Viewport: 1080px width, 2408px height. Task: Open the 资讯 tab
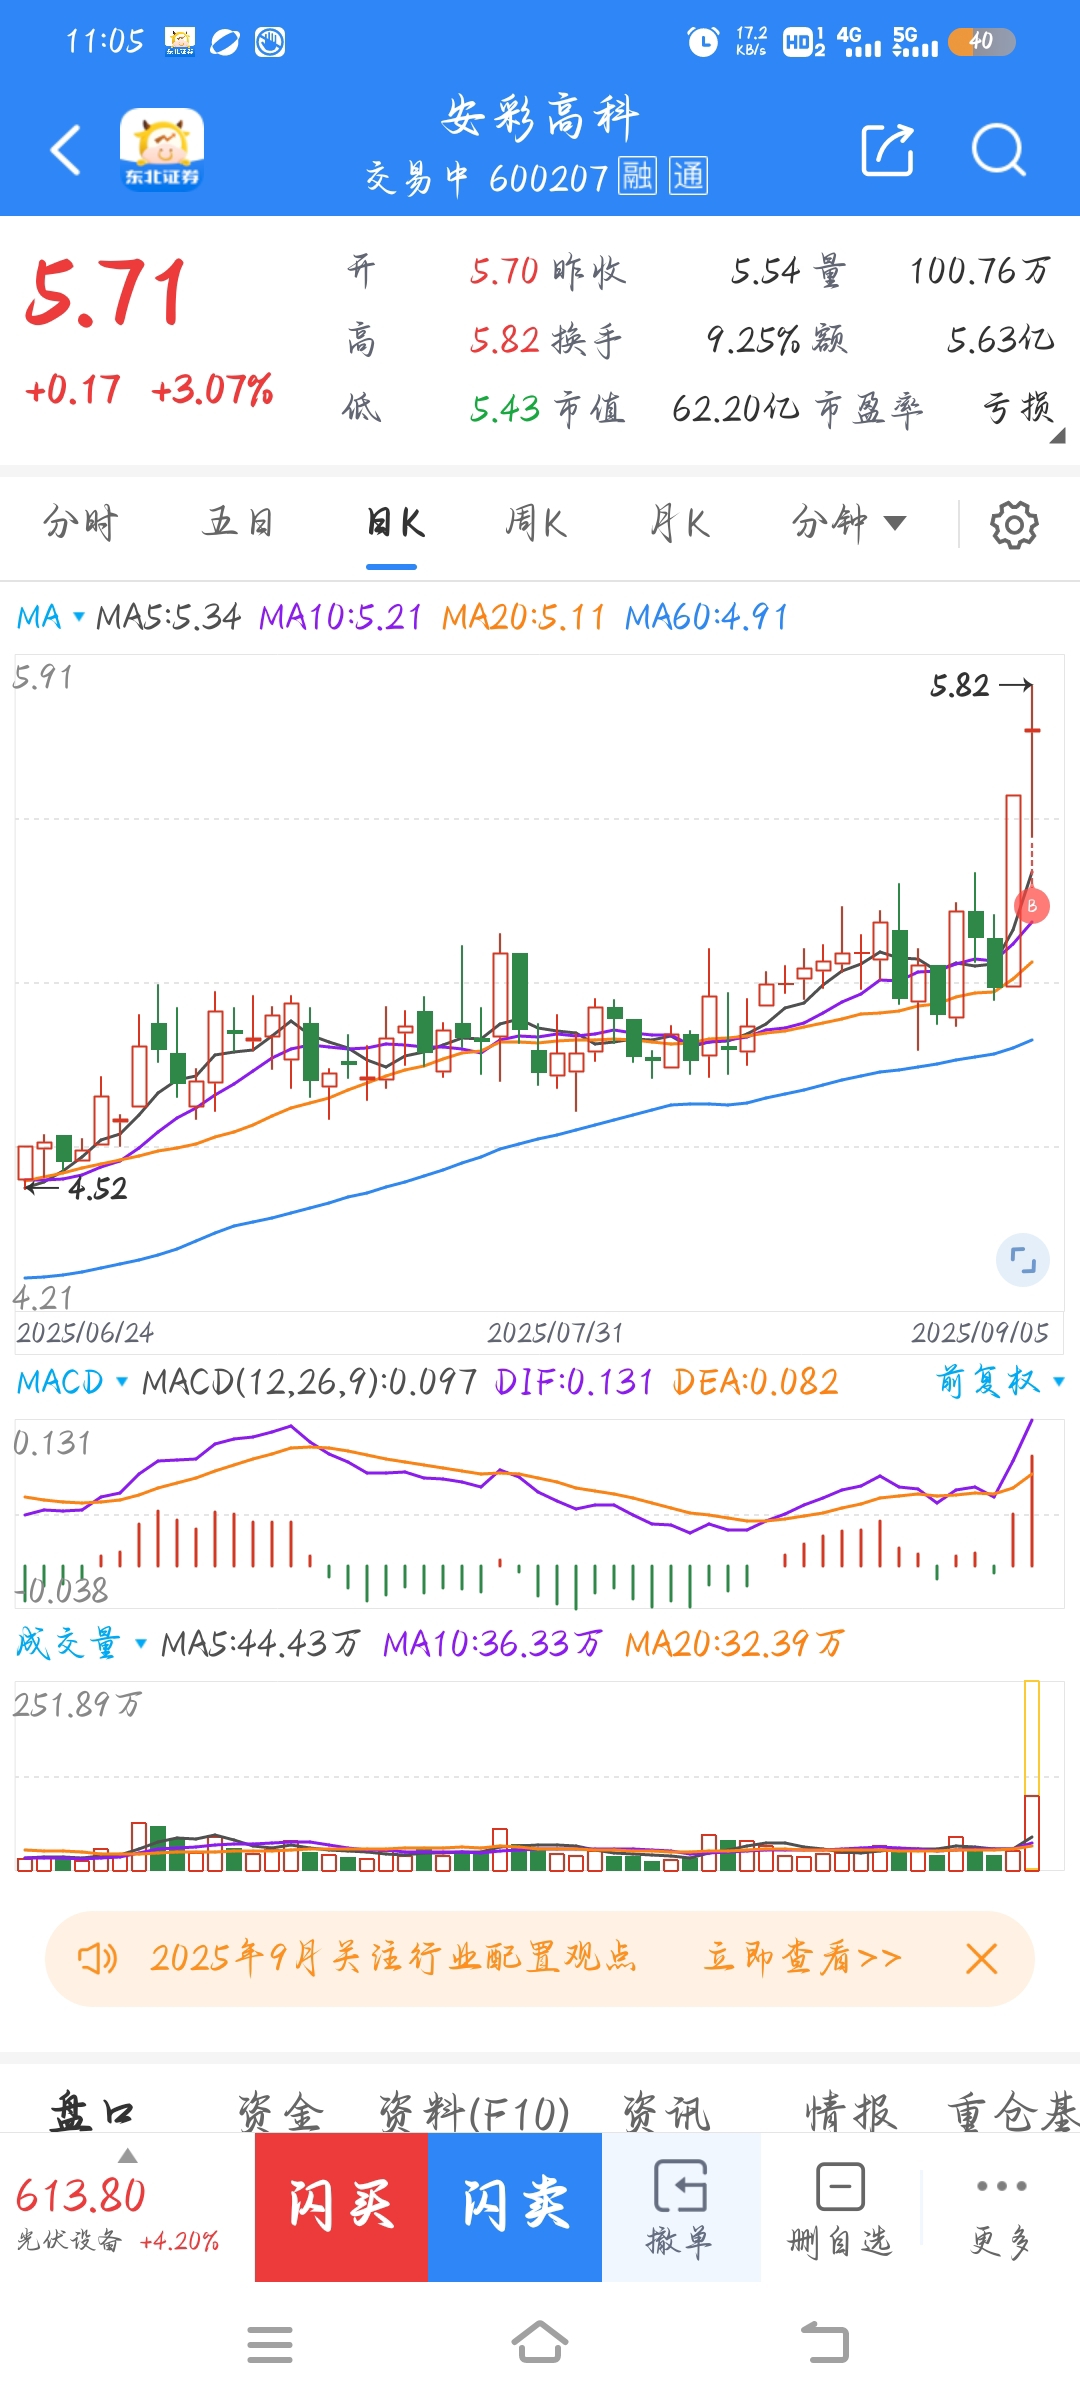(x=666, y=2113)
